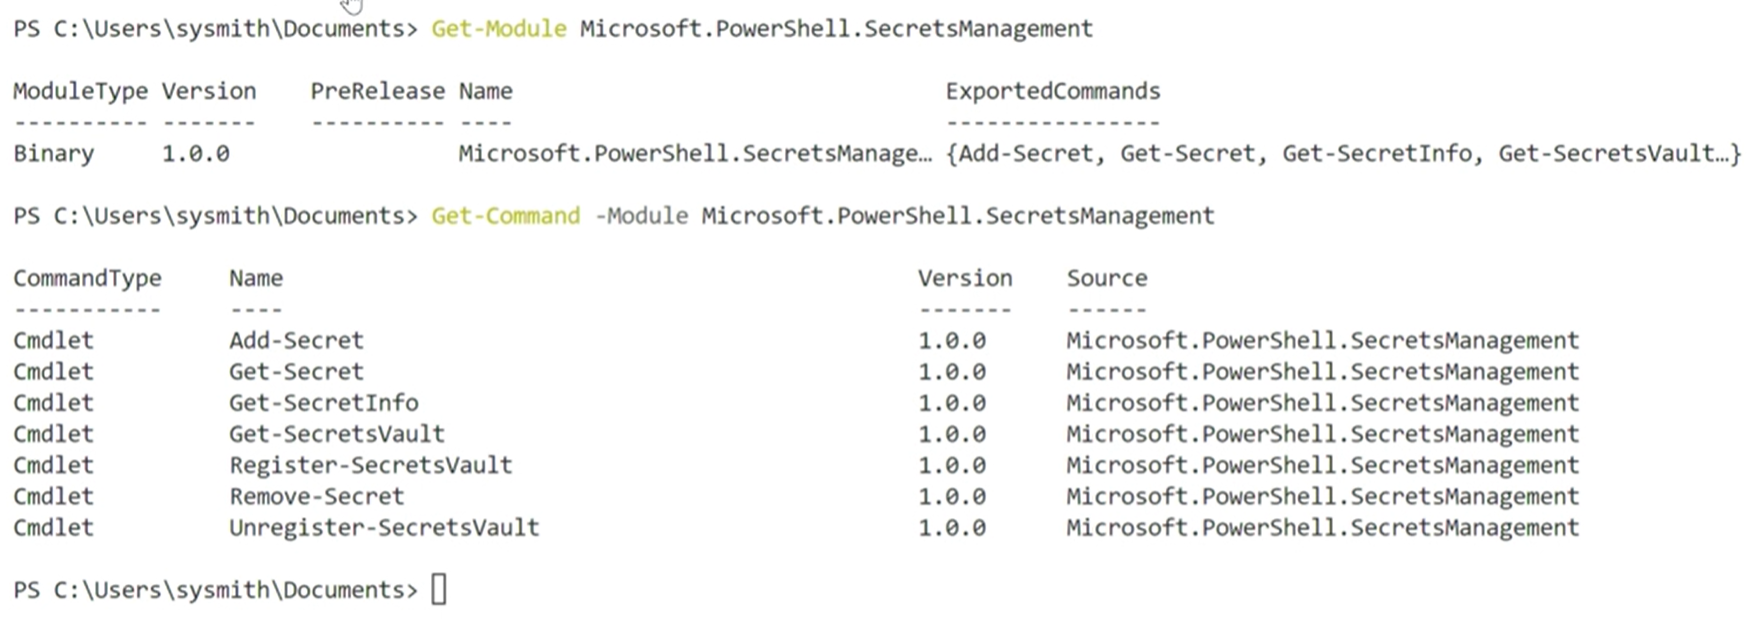The image size is (1751, 623).
Task: Click the Get-Module command text
Action: (499, 29)
